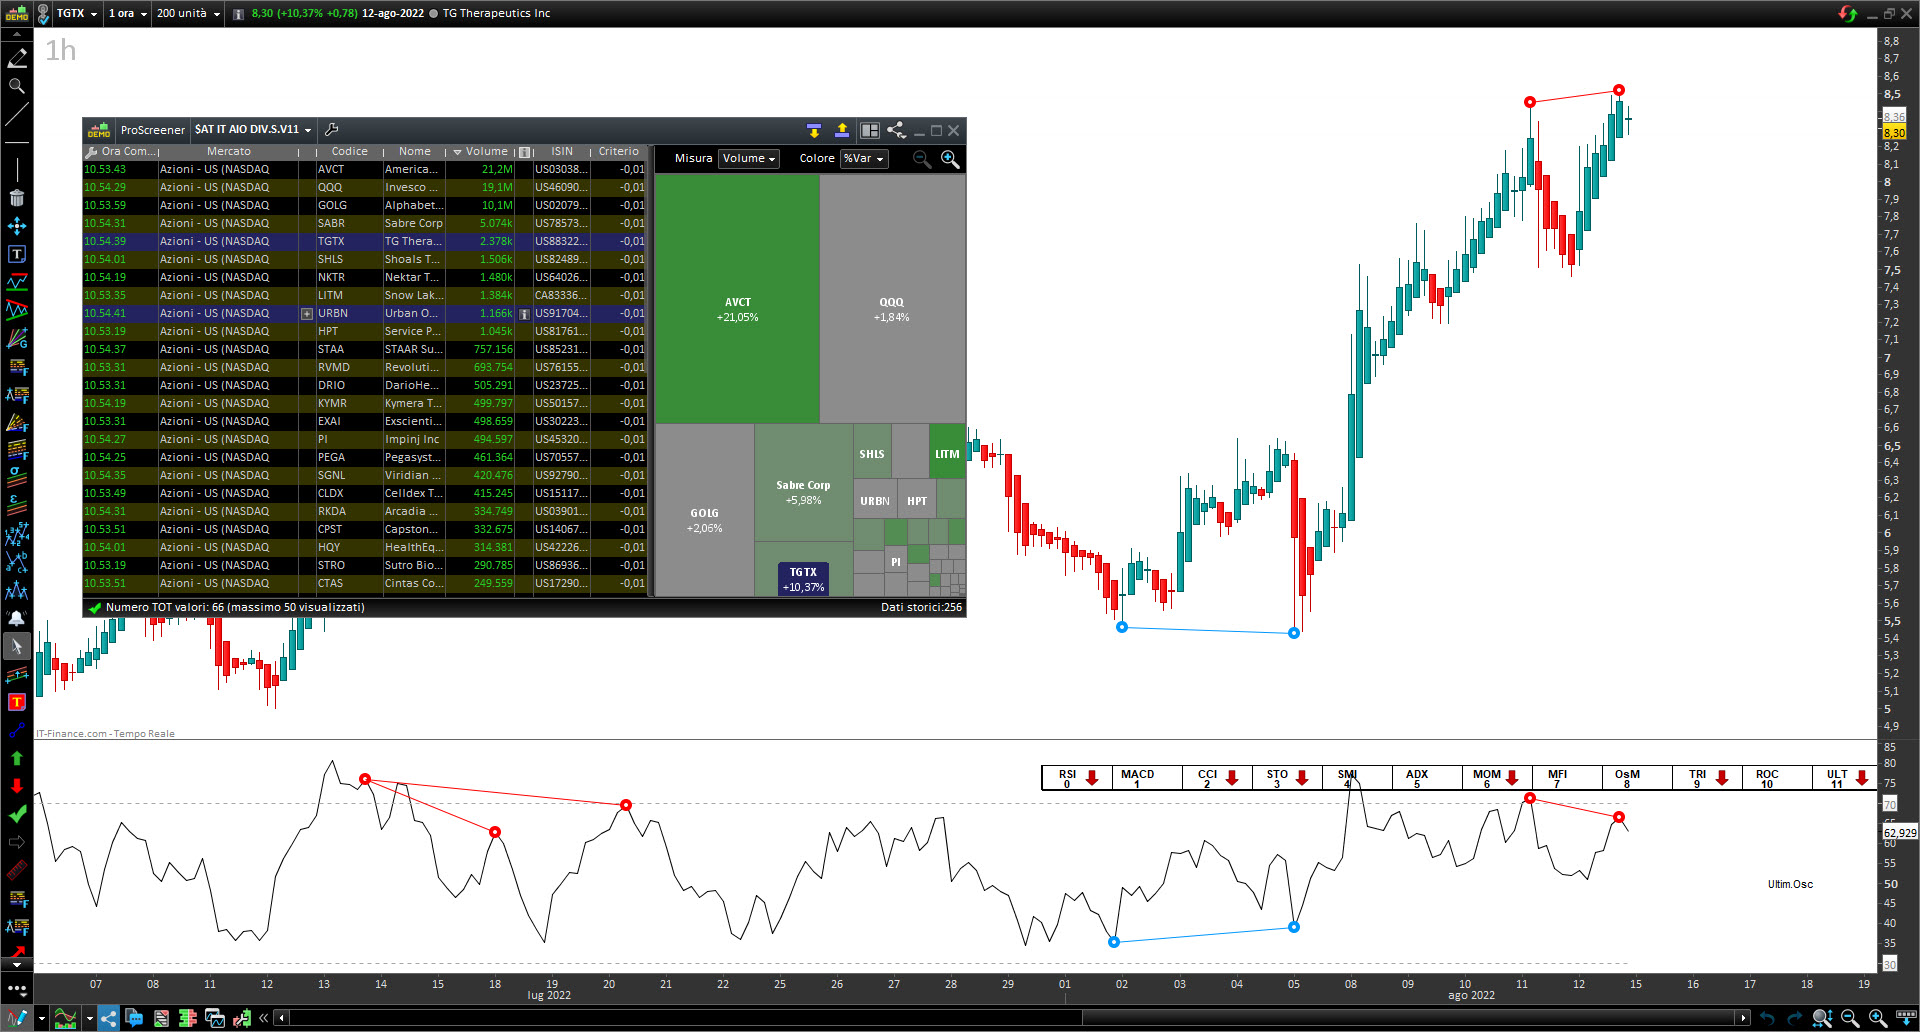
Task: Click the share icon in ProScreener header
Action: (x=896, y=130)
